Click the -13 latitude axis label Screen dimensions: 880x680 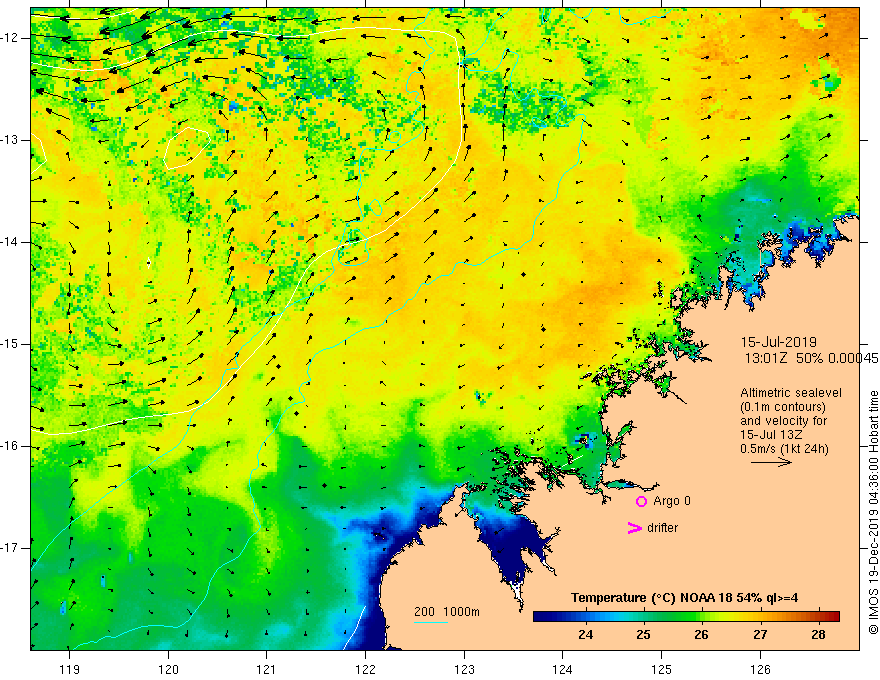pyautogui.click(x=10, y=140)
